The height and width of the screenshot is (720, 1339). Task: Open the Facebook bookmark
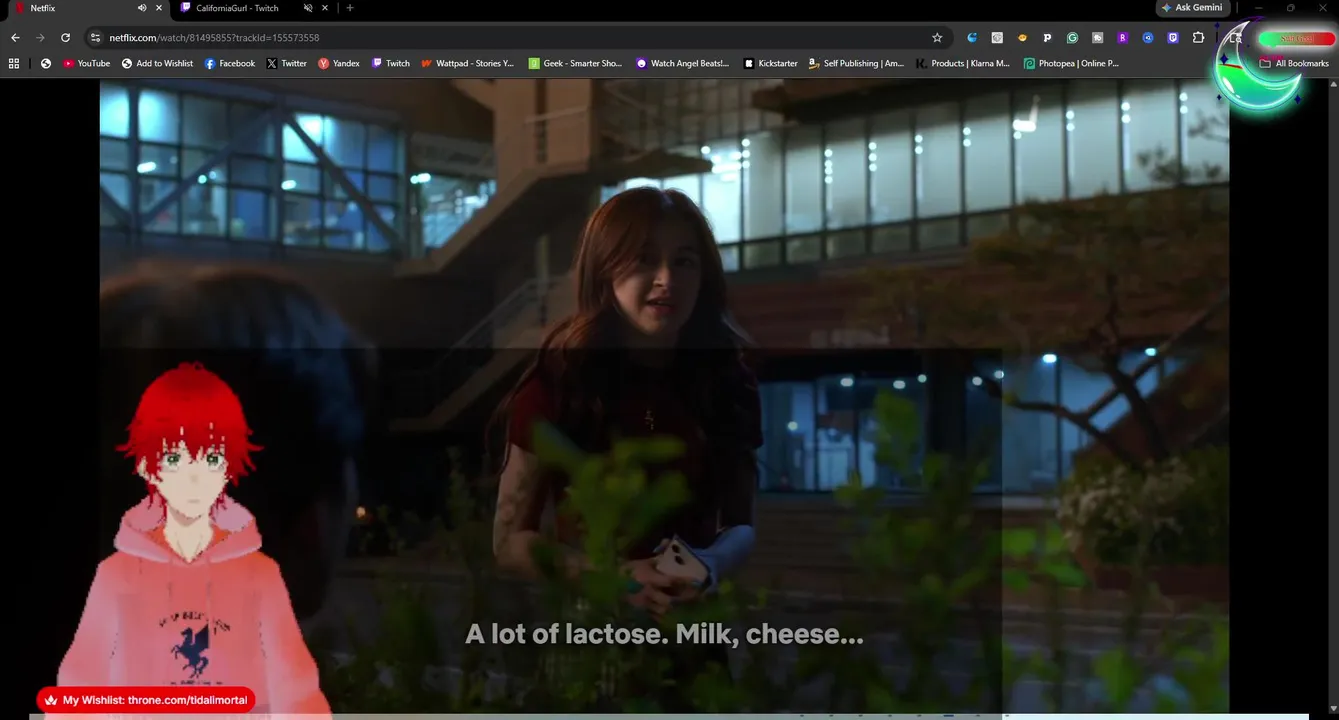coord(230,63)
